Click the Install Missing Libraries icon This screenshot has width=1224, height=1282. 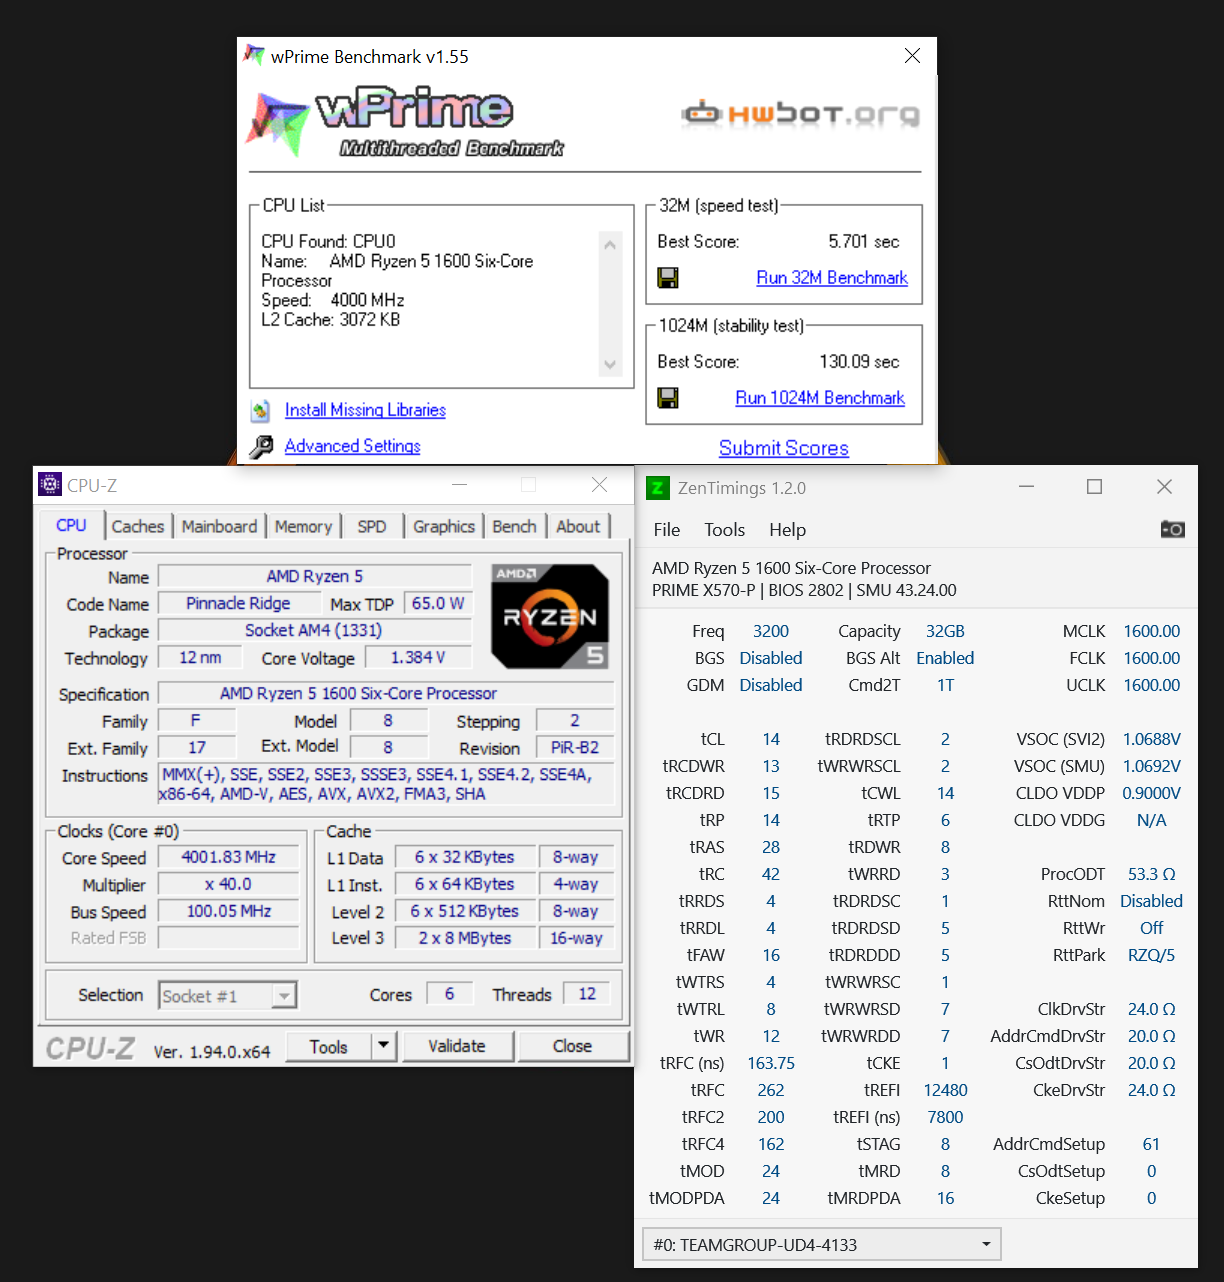(261, 410)
